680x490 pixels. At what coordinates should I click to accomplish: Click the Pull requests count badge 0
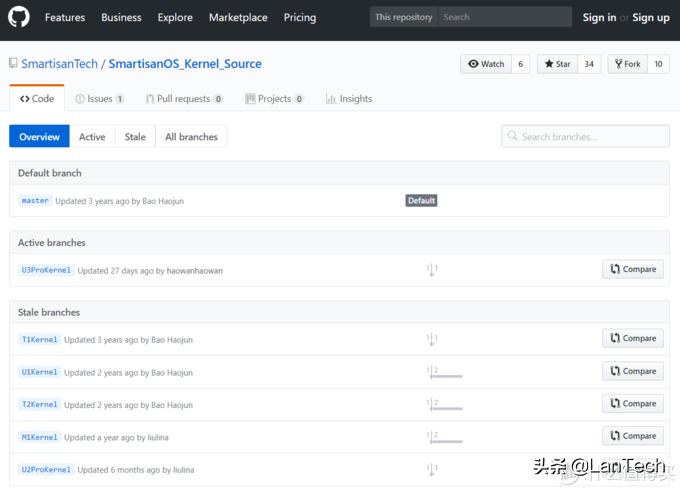[218, 99]
